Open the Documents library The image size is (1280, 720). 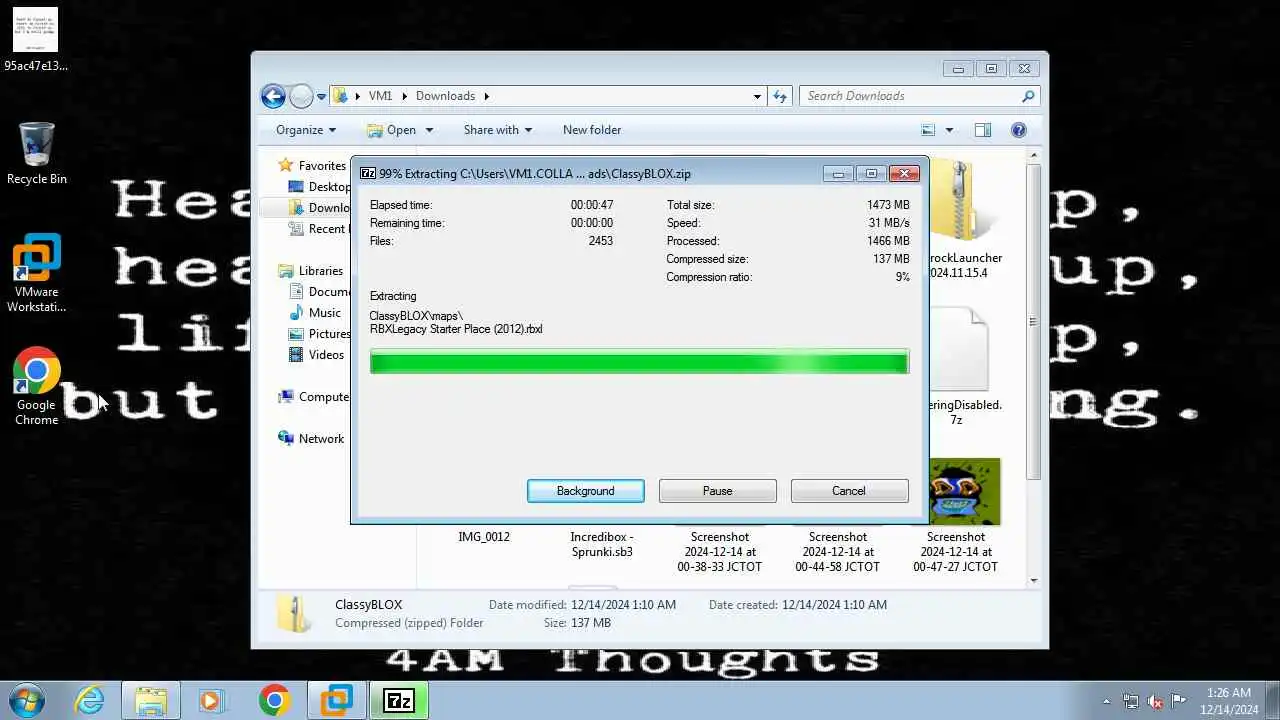point(319,292)
